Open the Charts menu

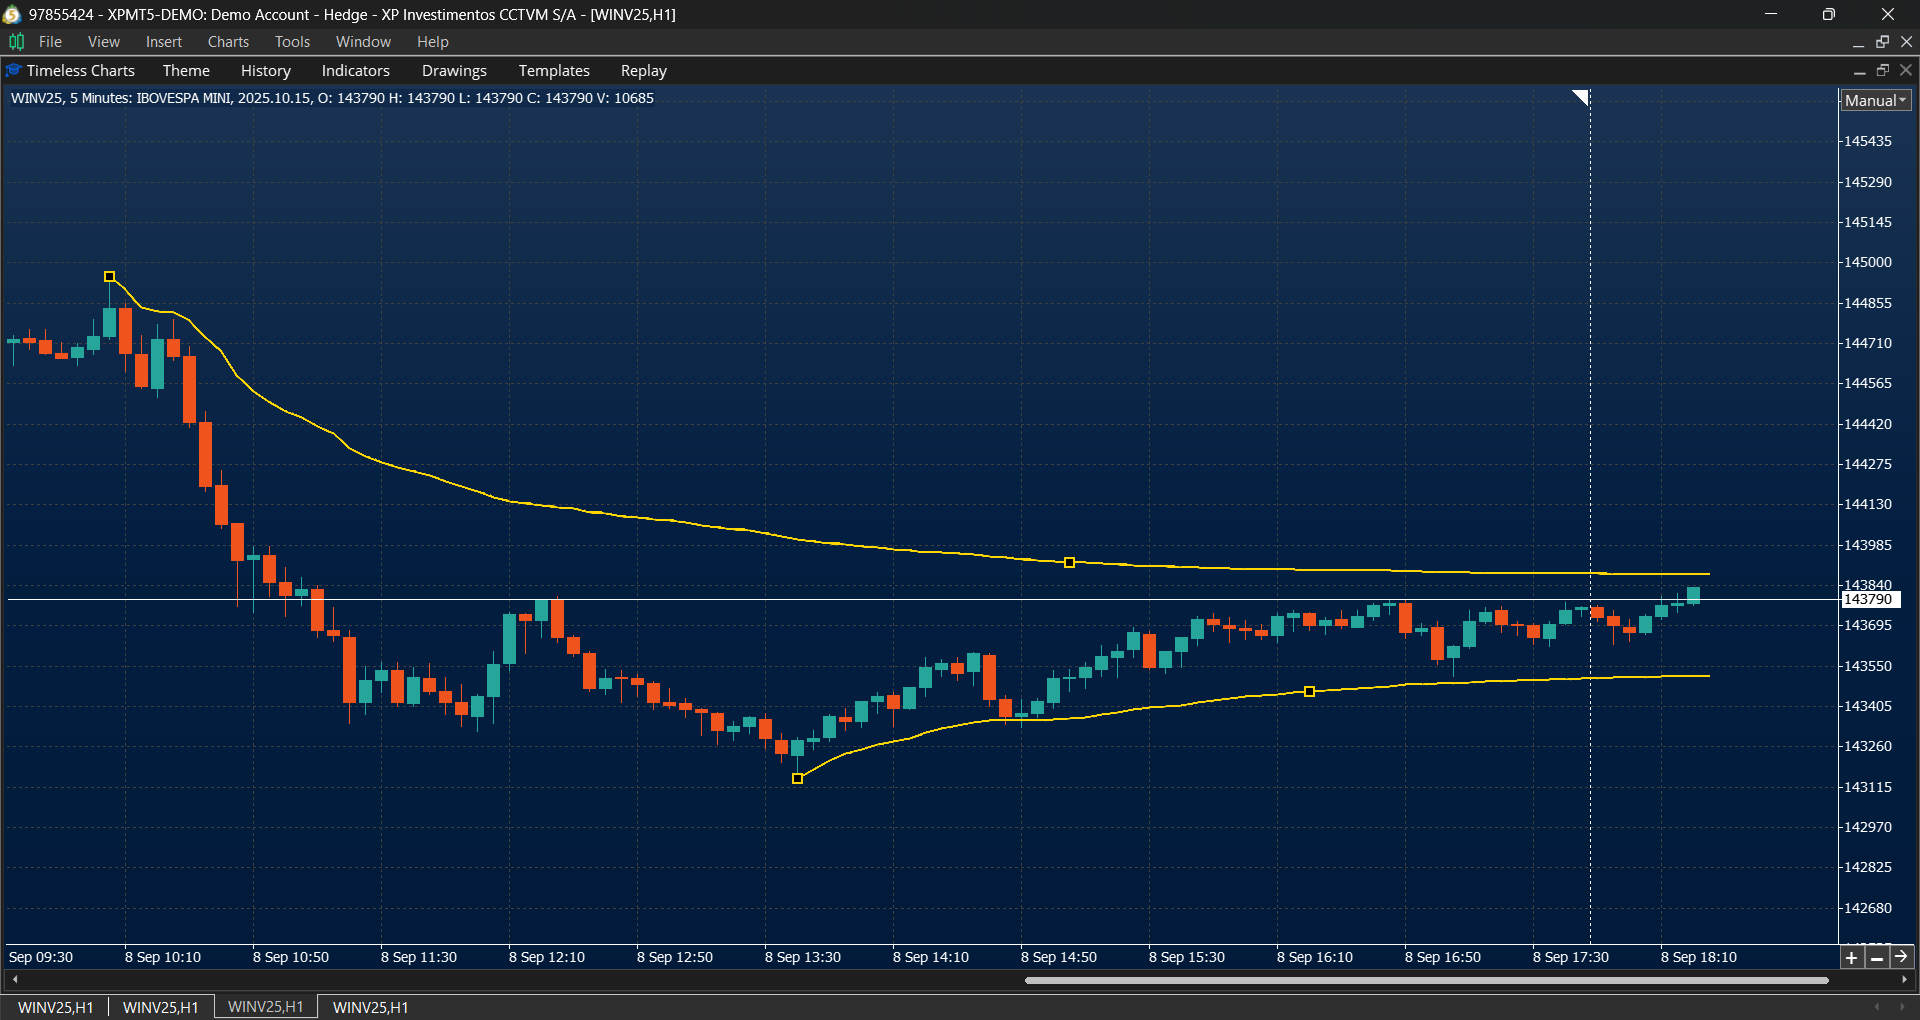click(228, 41)
